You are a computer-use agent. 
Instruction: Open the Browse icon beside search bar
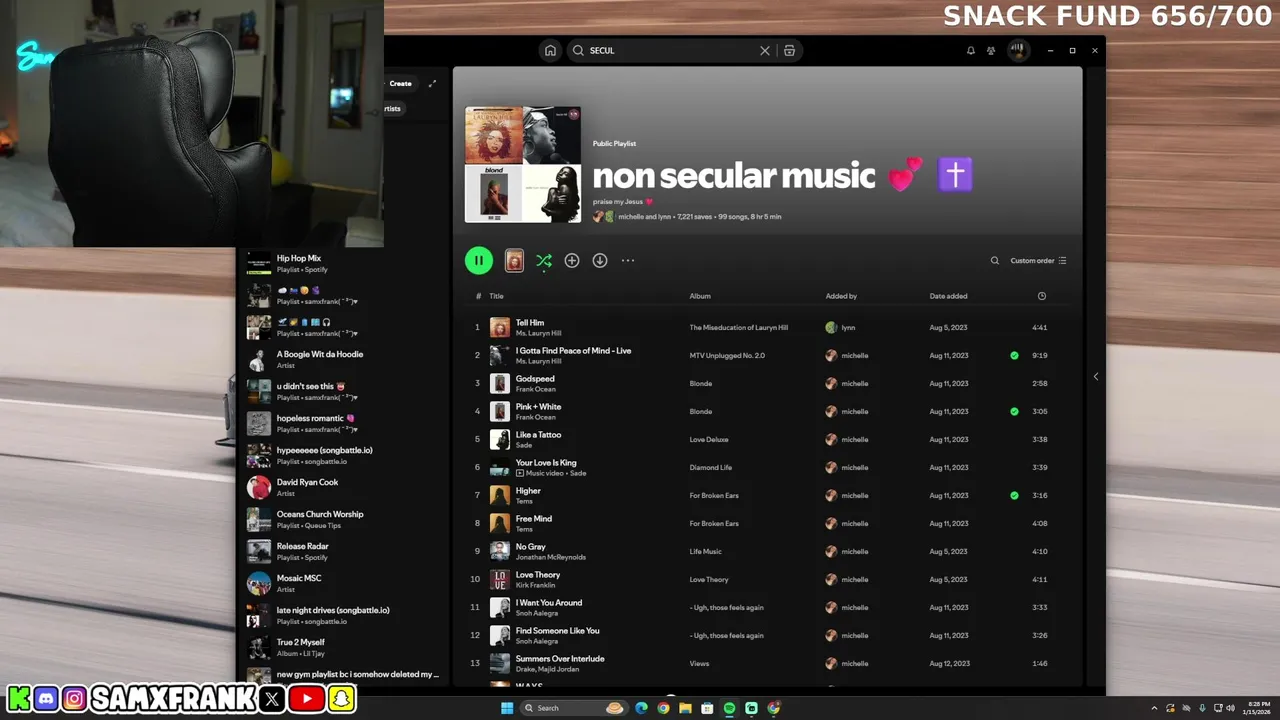click(790, 50)
